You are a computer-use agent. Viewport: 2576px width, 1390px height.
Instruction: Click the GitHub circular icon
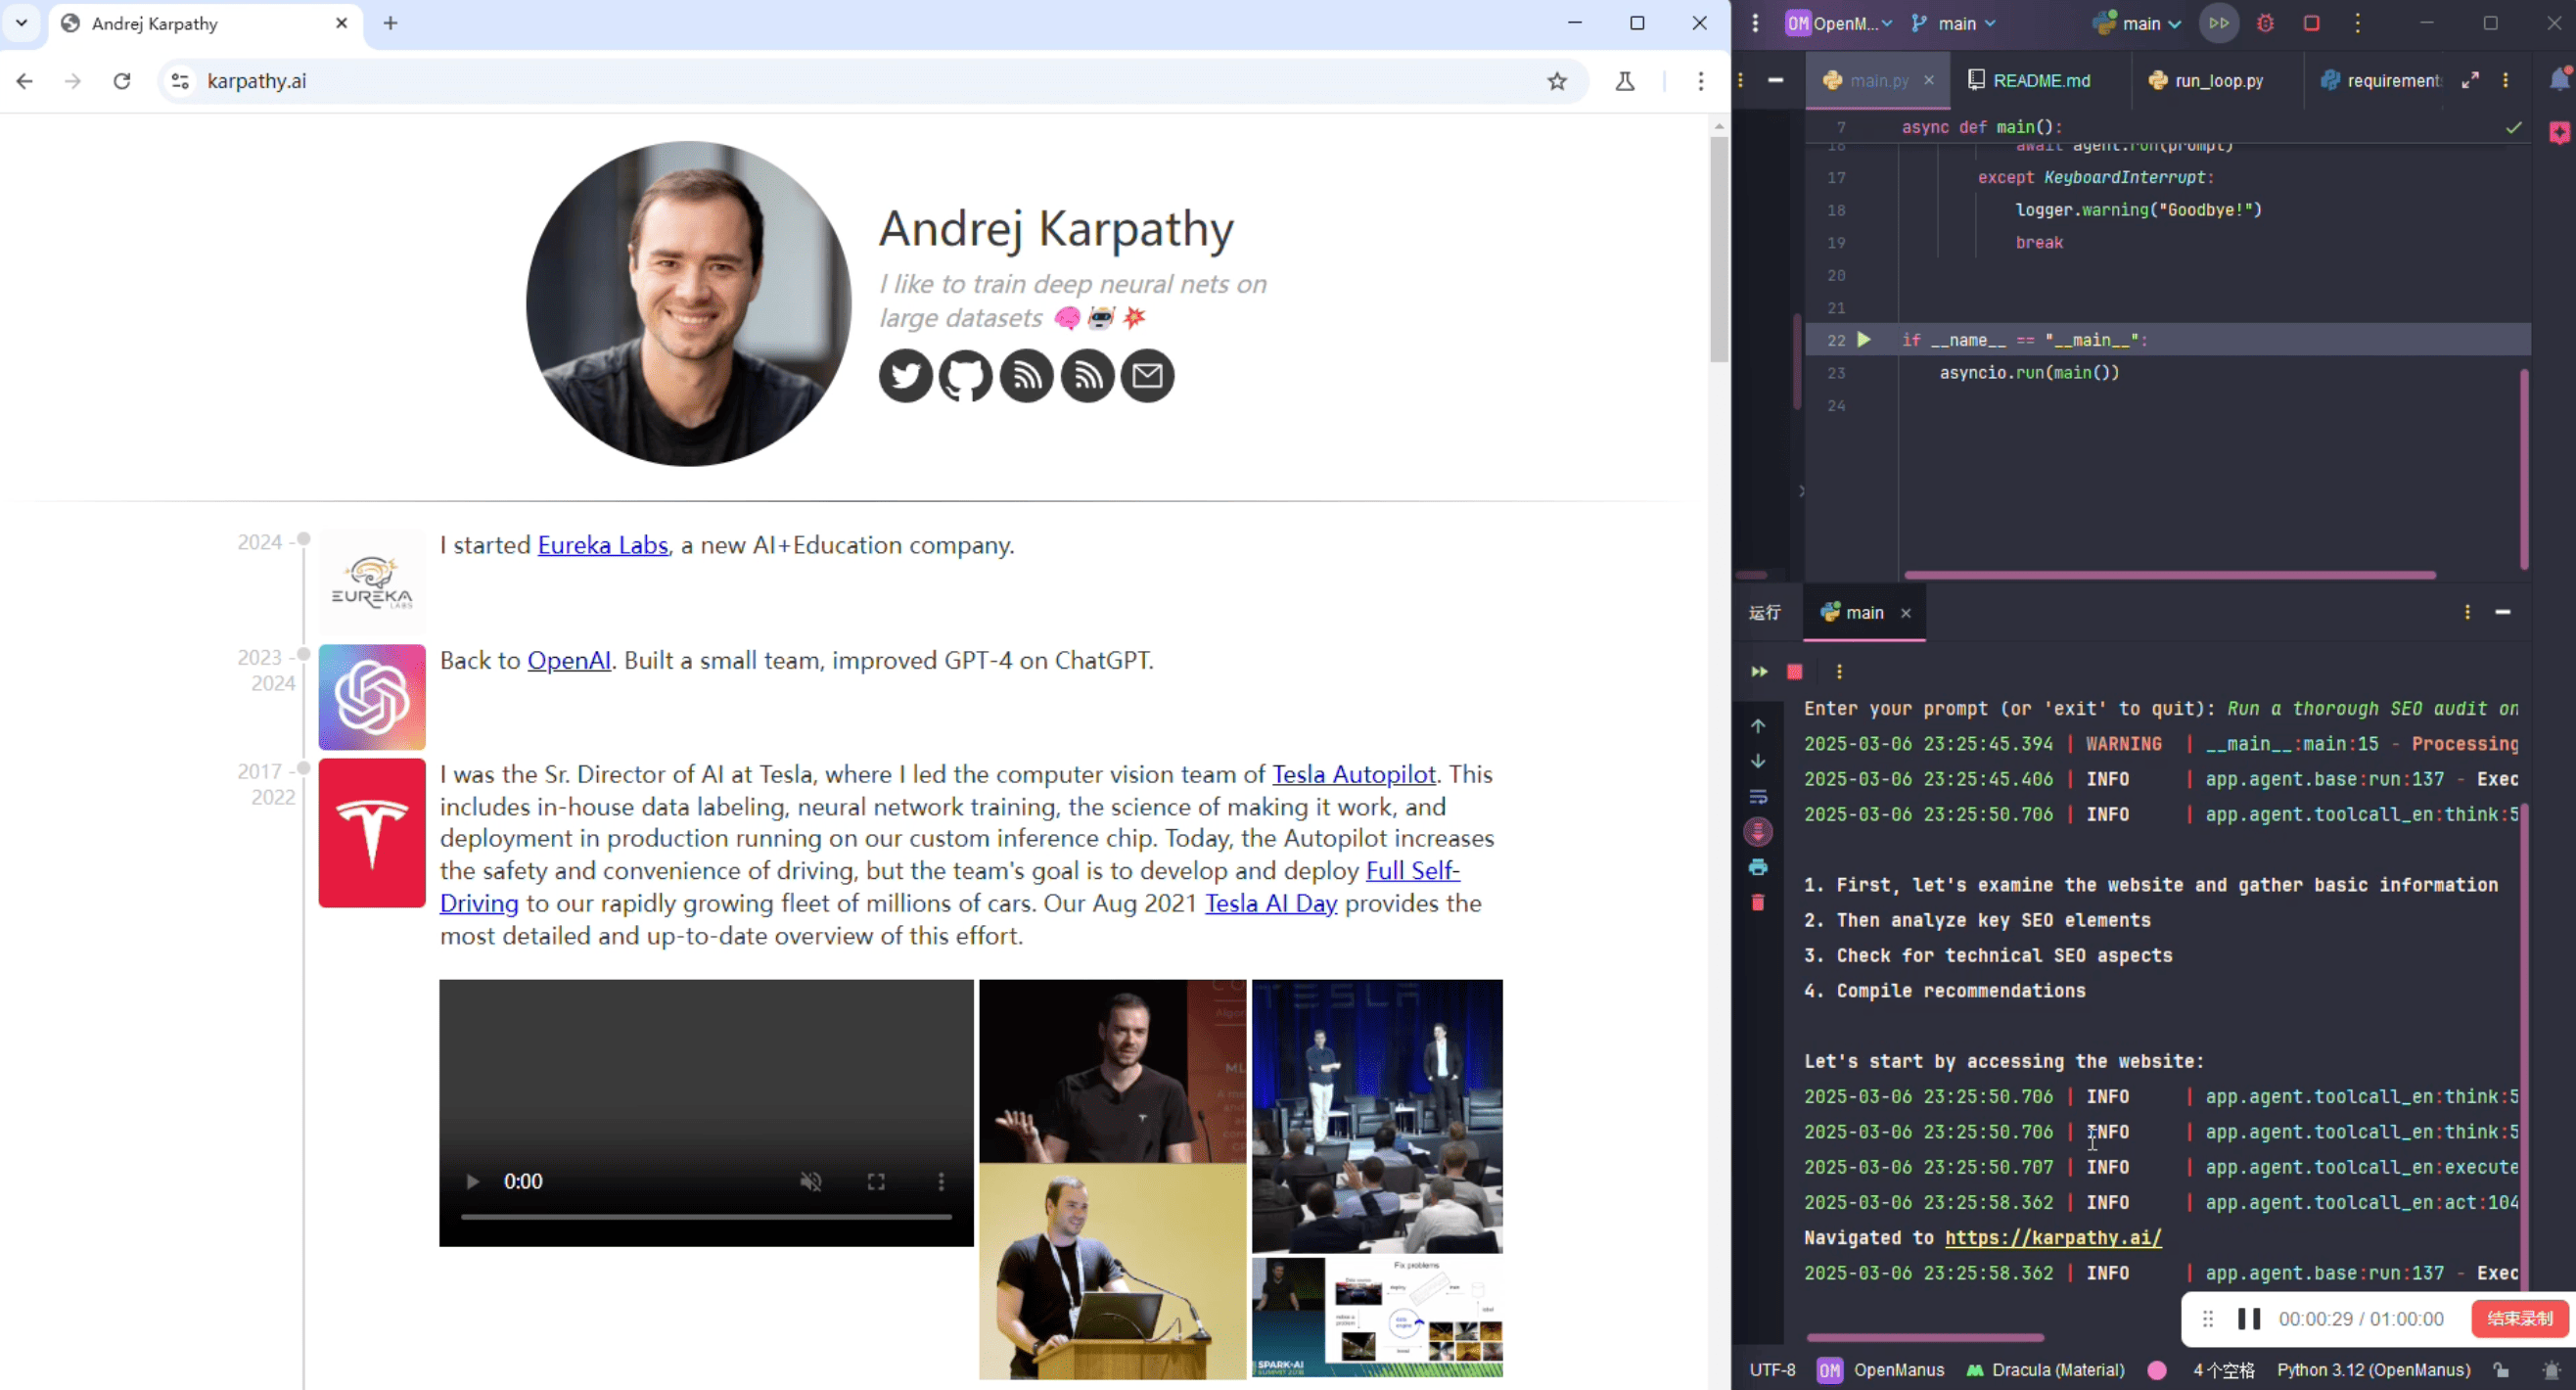tap(965, 376)
